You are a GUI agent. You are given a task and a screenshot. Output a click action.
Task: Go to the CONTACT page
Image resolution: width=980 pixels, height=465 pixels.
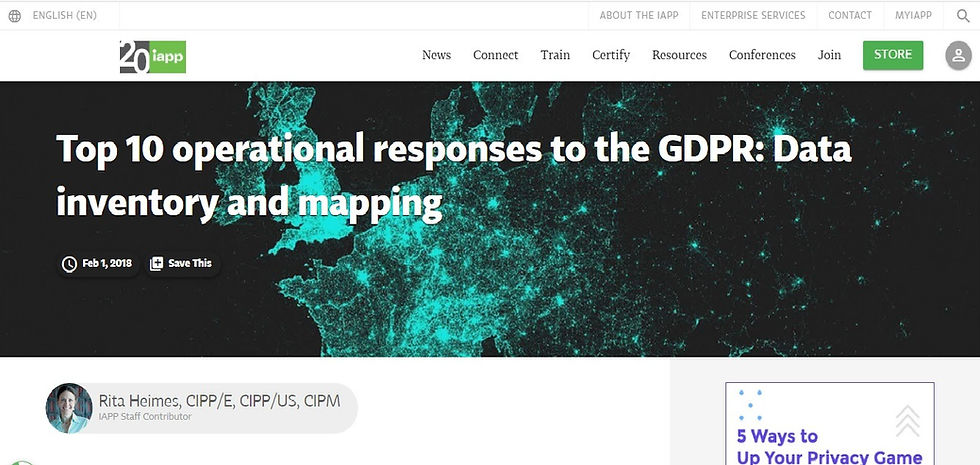pyautogui.click(x=850, y=16)
